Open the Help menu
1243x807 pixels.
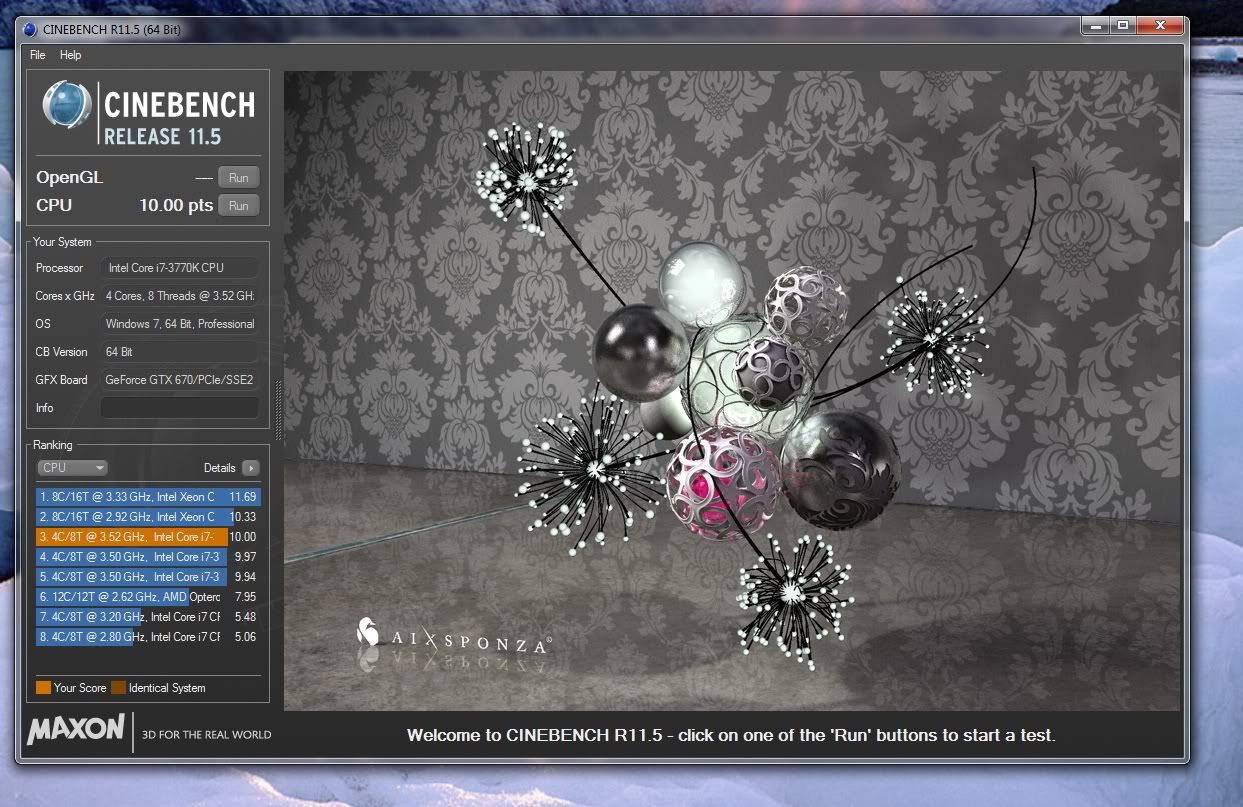(x=70, y=55)
